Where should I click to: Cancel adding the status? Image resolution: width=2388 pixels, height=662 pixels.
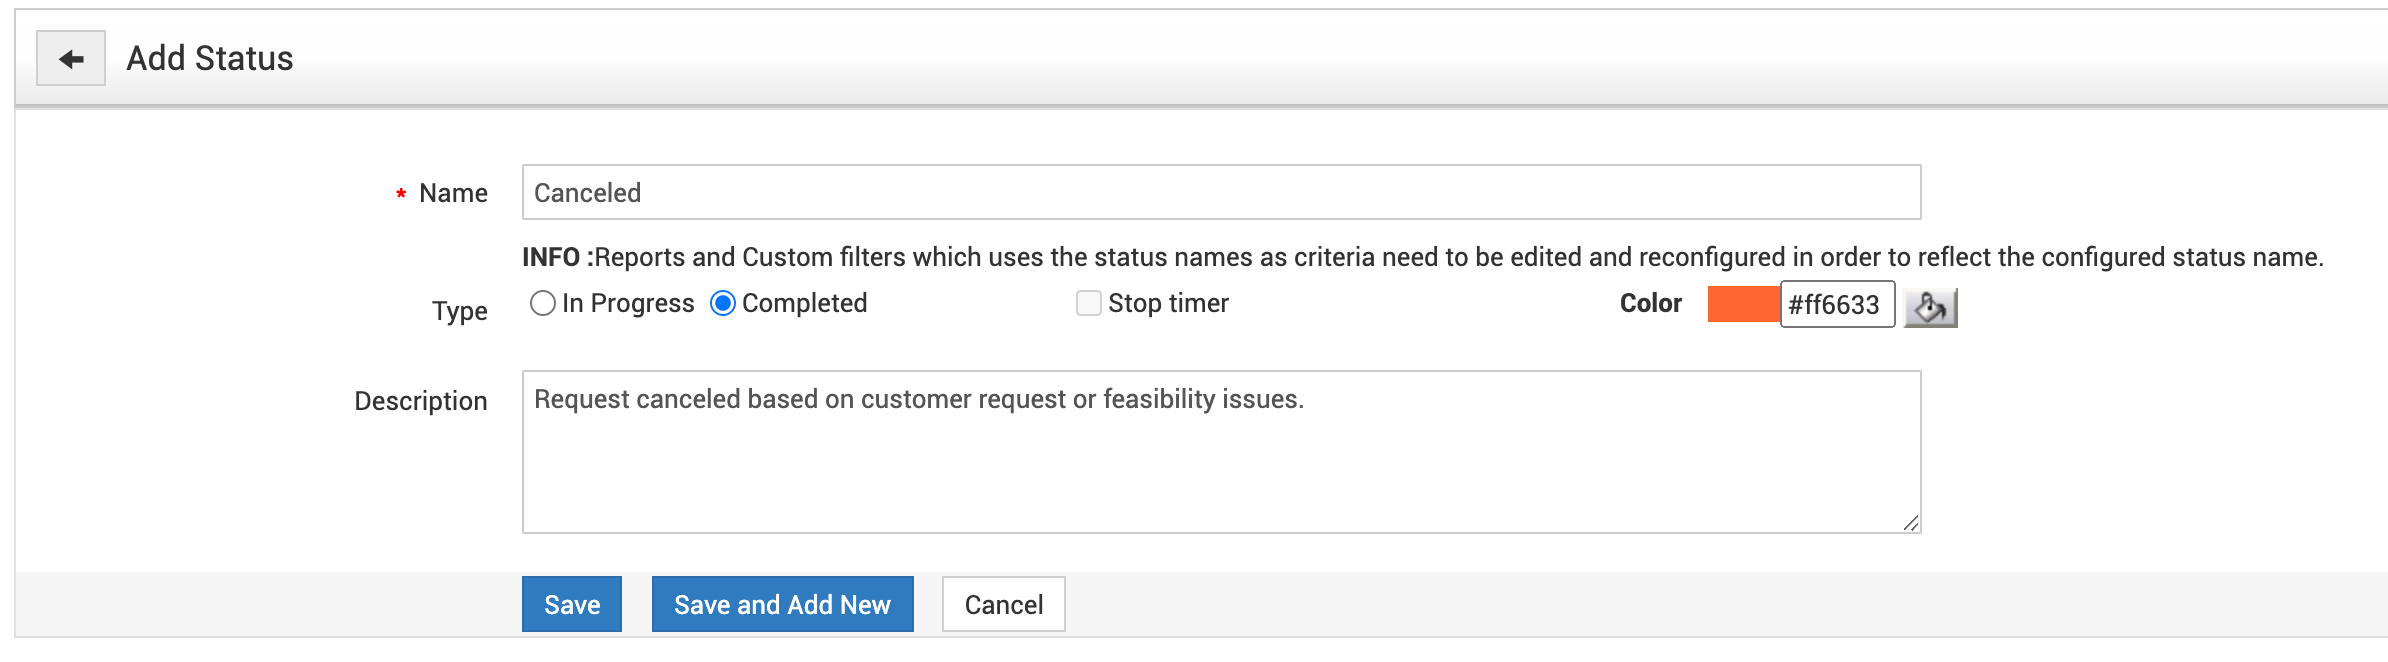(x=1003, y=604)
